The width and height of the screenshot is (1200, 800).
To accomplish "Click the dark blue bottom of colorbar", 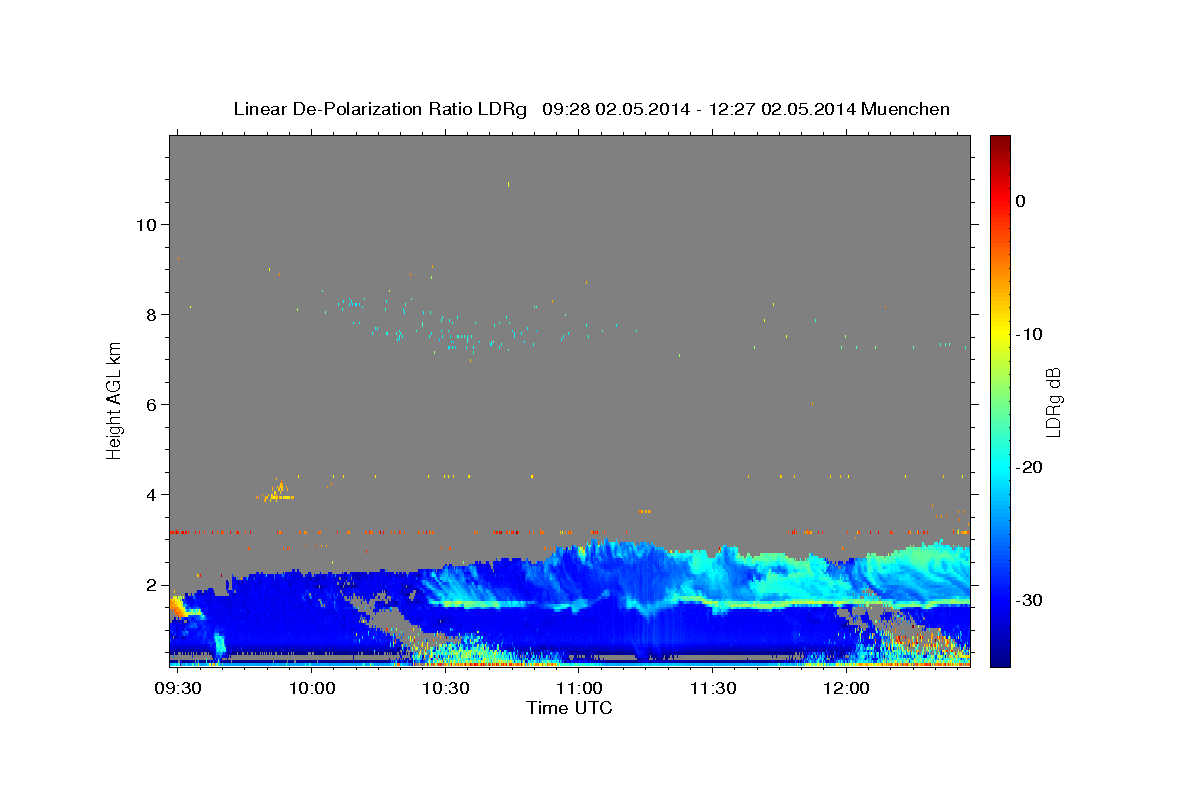I will [x=1000, y=655].
